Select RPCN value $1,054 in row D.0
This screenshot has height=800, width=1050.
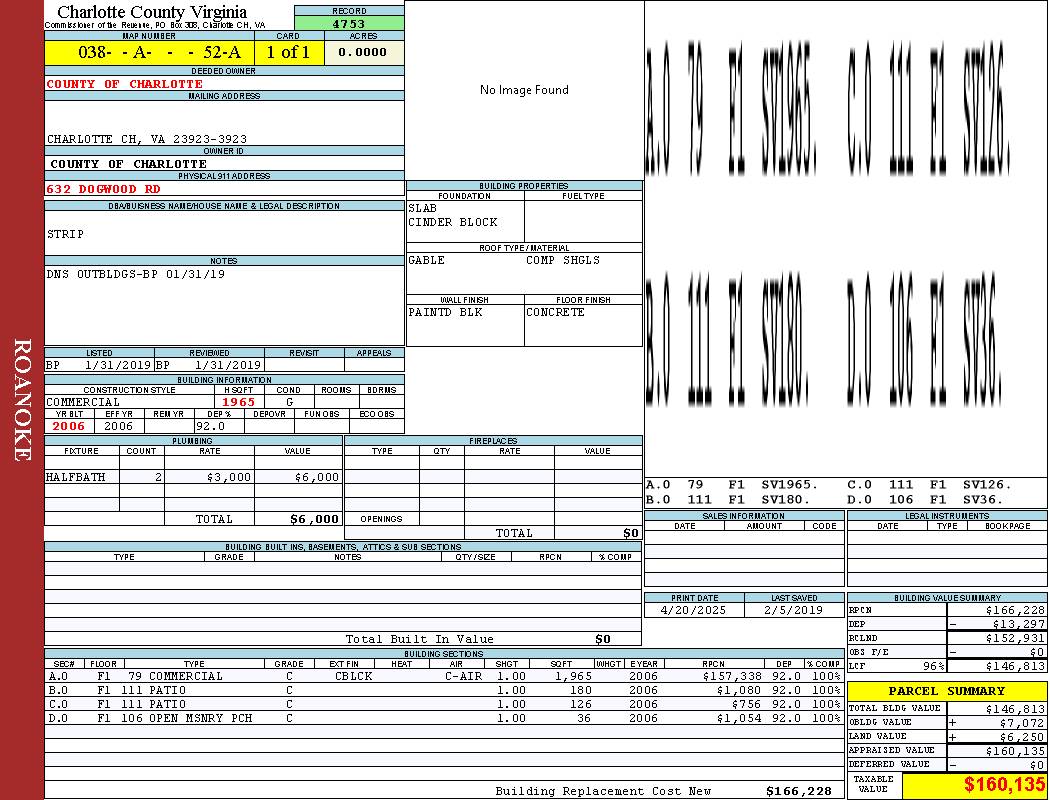pos(739,718)
